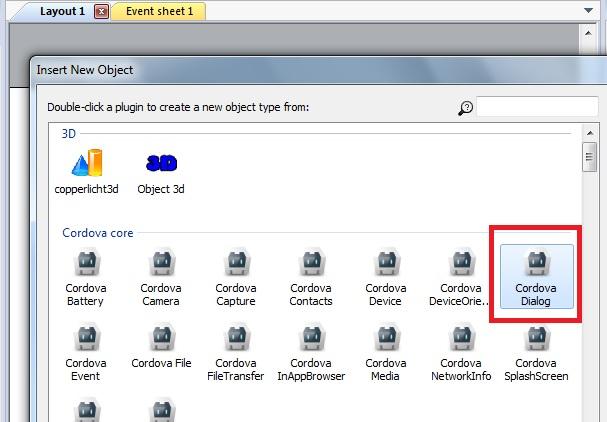Pick the Cordova FileTransfer plugin

(x=236, y=353)
